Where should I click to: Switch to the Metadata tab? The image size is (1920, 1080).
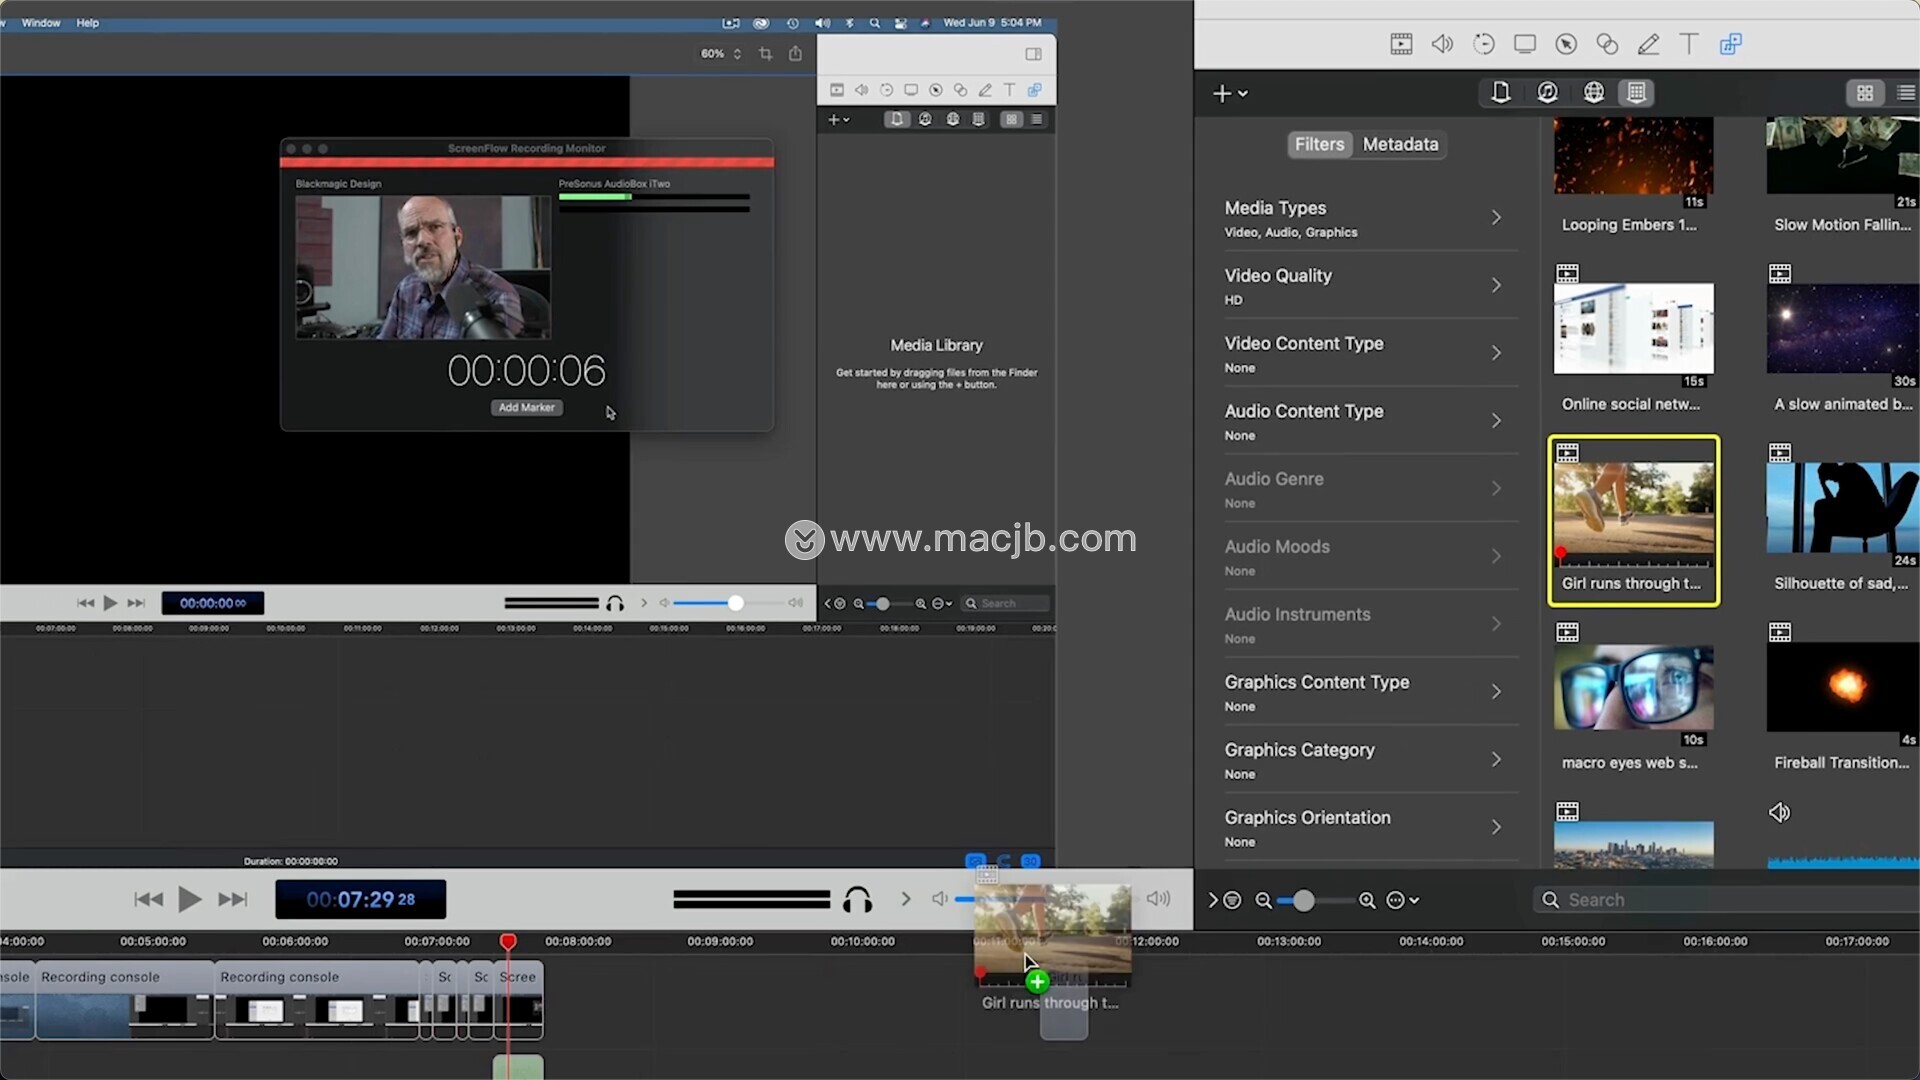(1400, 144)
